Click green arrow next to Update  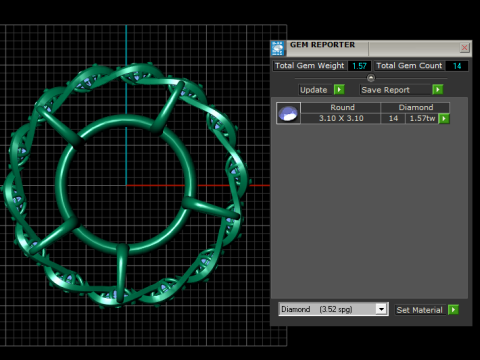tap(339, 90)
